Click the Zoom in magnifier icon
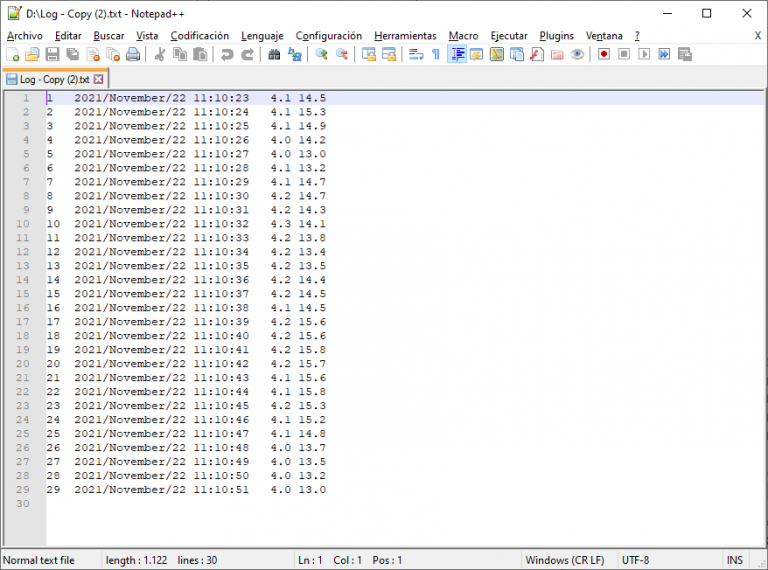This screenshot has width=768, height=570. pyautogui.click(x=322, y=54)
